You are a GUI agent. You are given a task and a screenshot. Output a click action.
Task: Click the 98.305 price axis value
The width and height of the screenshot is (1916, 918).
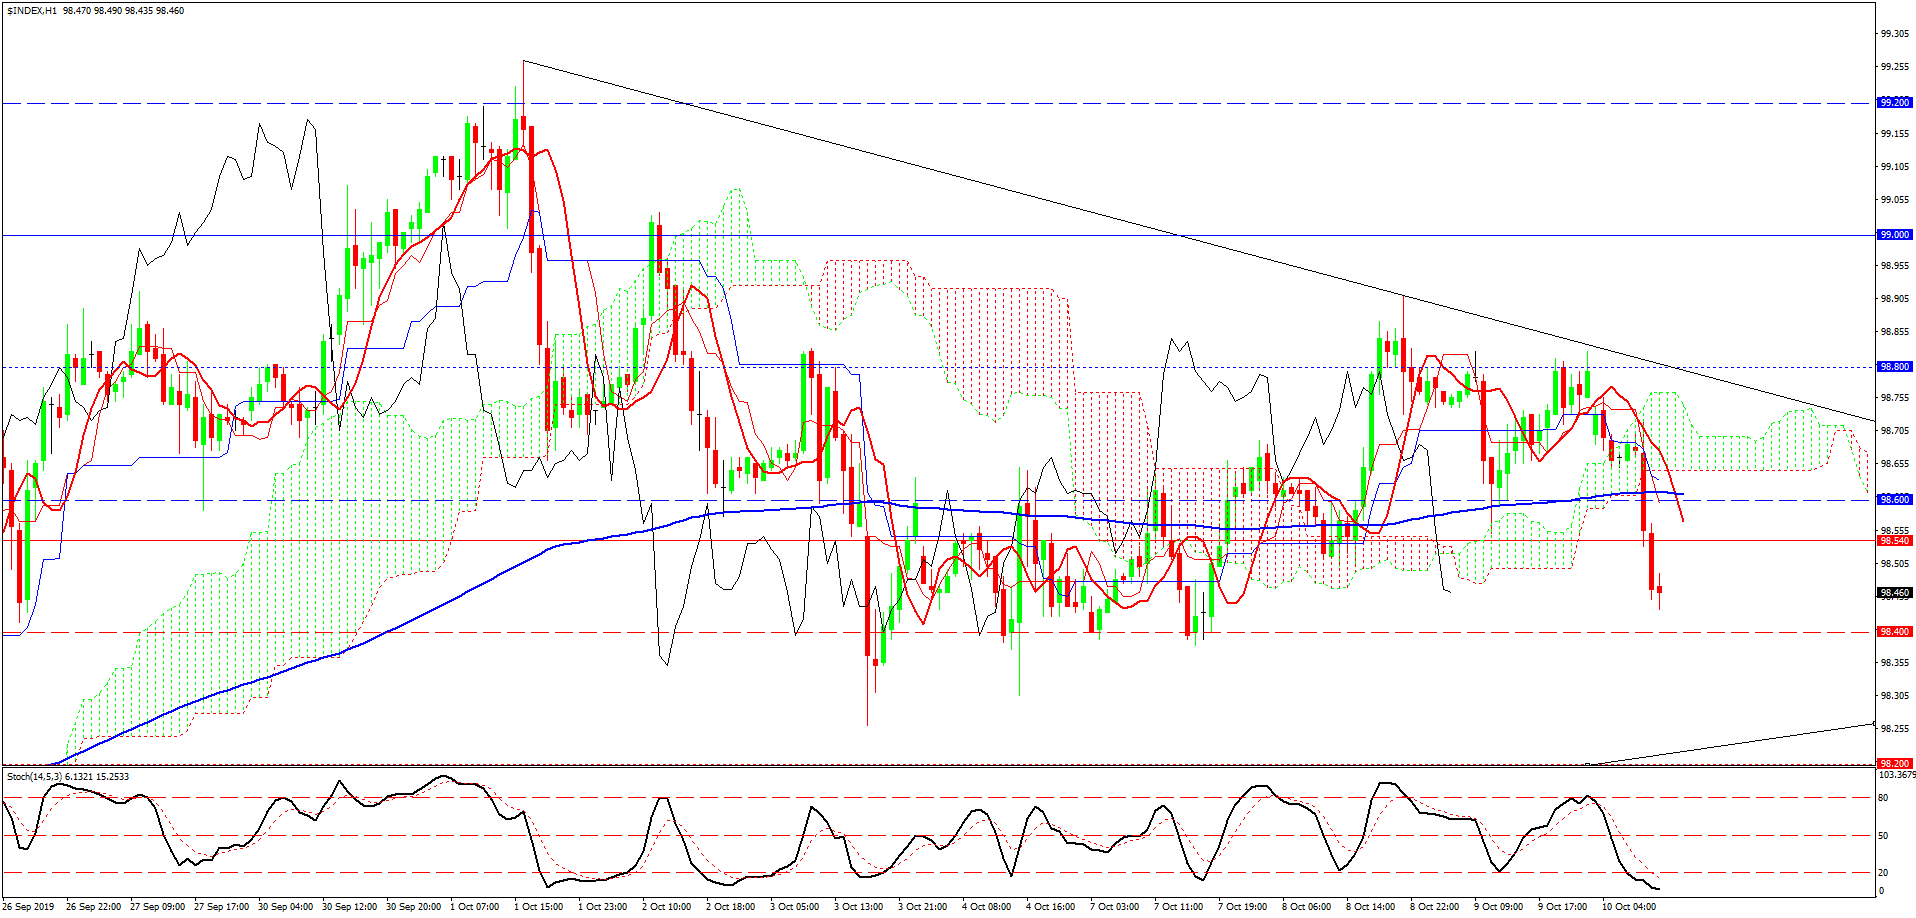coord(1895,695)
